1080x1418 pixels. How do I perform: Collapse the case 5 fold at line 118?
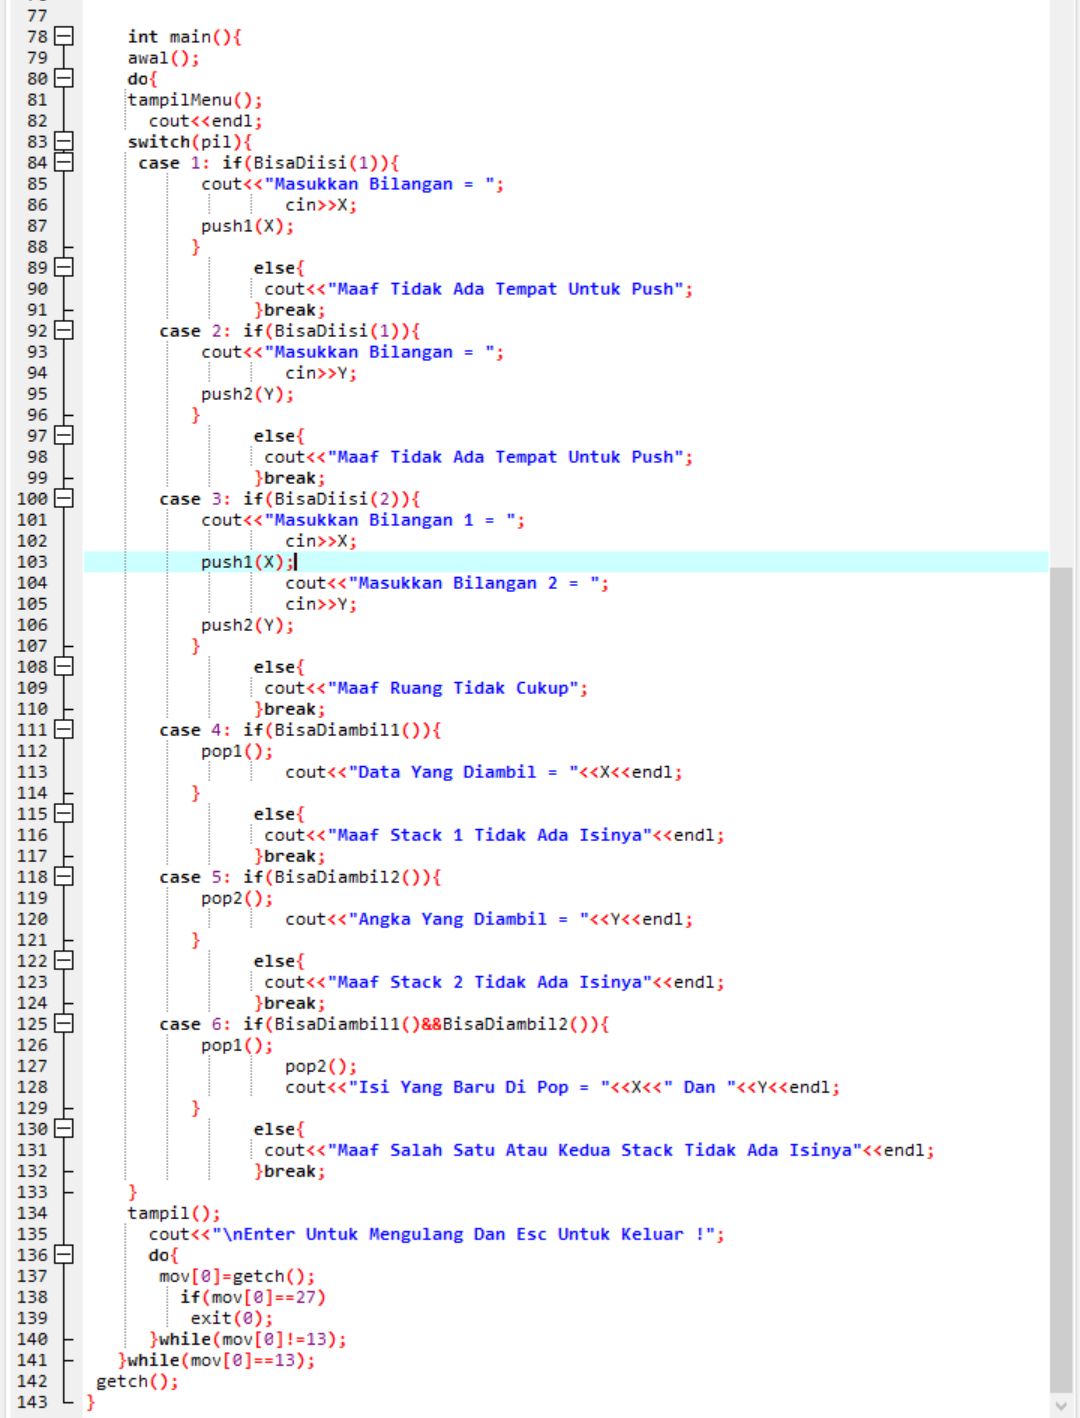[x=64, y=877]
